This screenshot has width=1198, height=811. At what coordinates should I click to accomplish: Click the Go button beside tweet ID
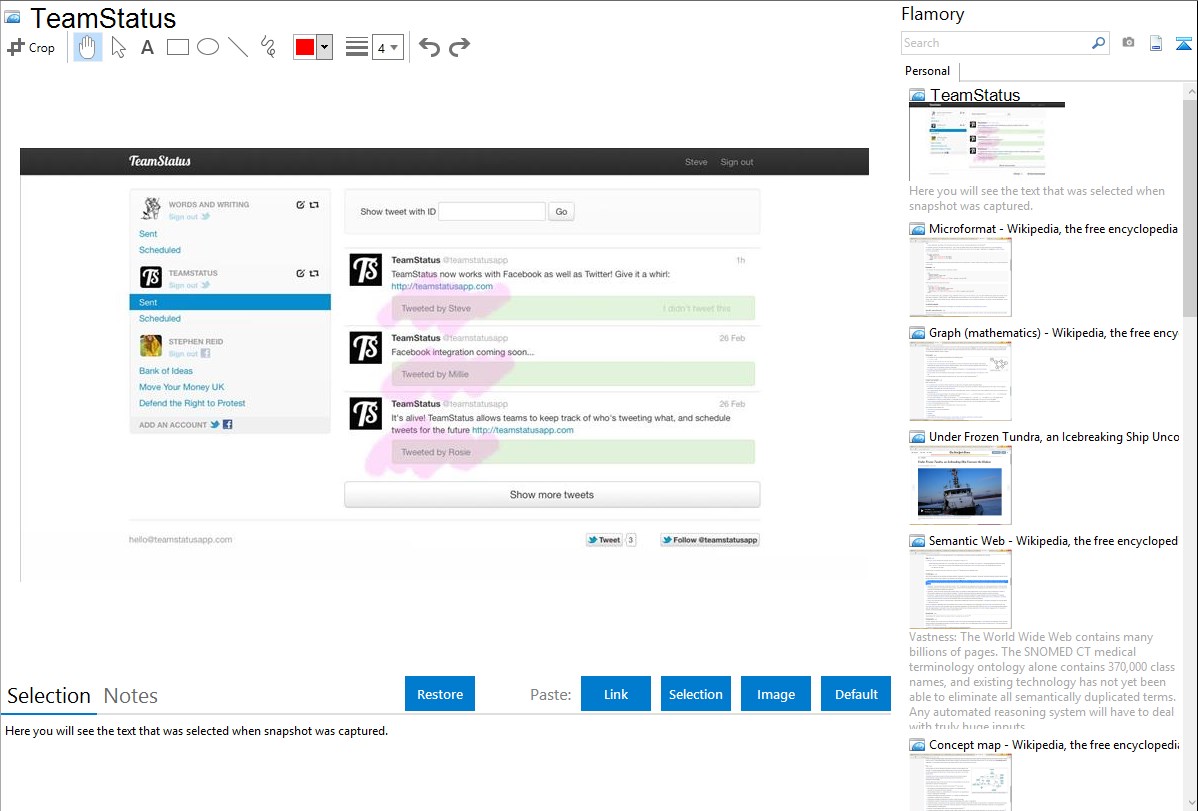coord(562,212)
